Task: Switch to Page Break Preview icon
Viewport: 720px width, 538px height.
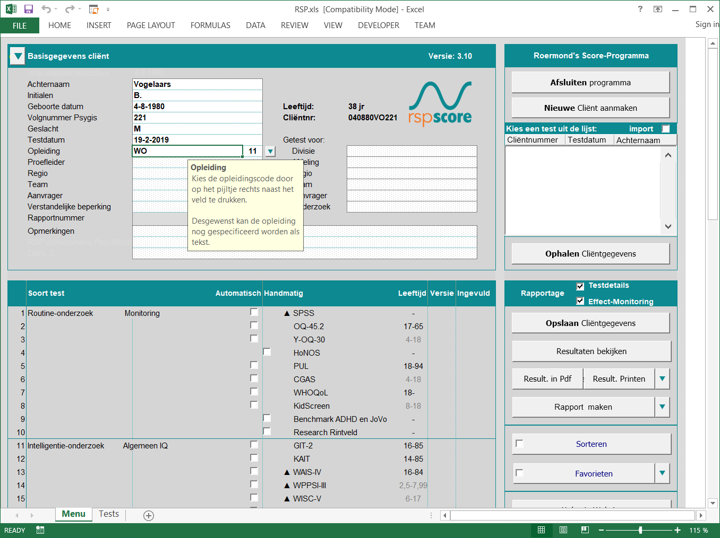Action: coord(585,530)
